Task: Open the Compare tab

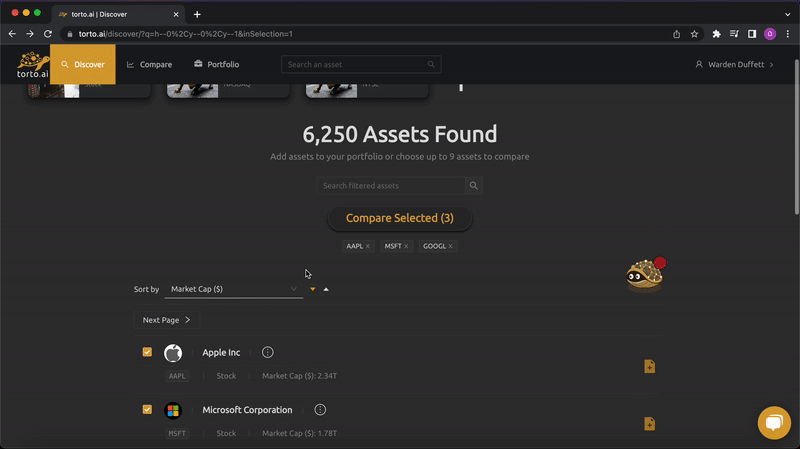Action: click(149, 64)
